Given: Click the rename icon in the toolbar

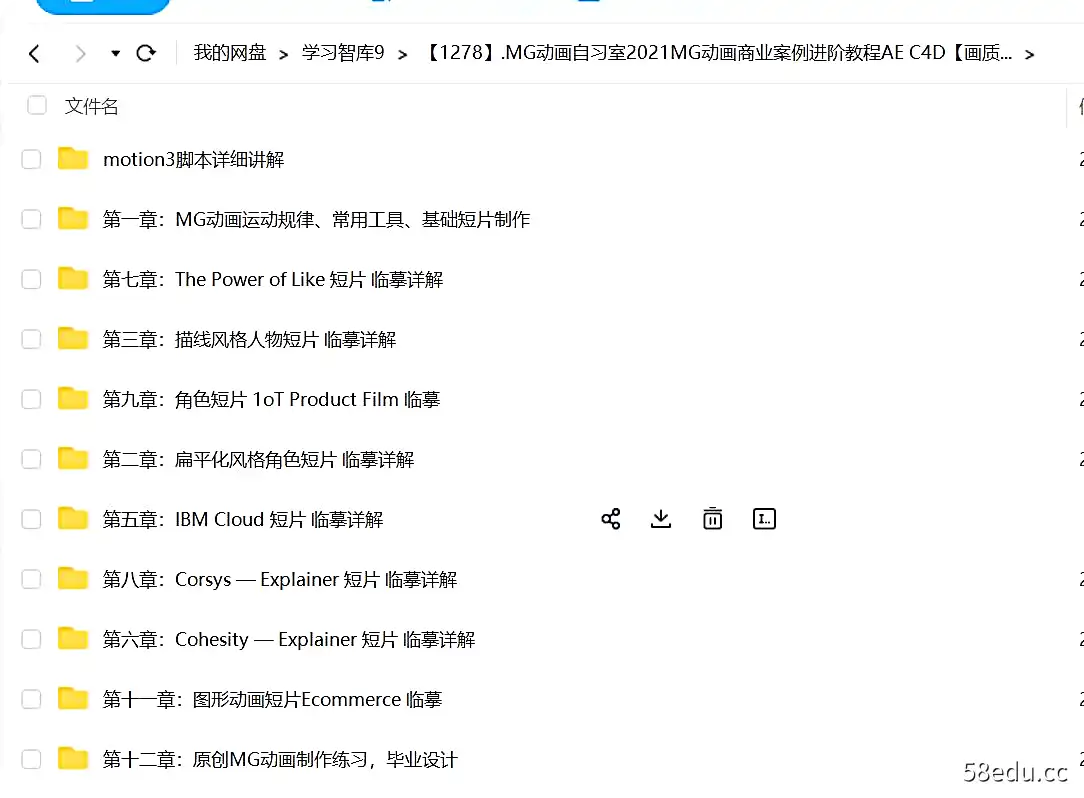Looking at the screenshot, I should (x=764, y=518).
